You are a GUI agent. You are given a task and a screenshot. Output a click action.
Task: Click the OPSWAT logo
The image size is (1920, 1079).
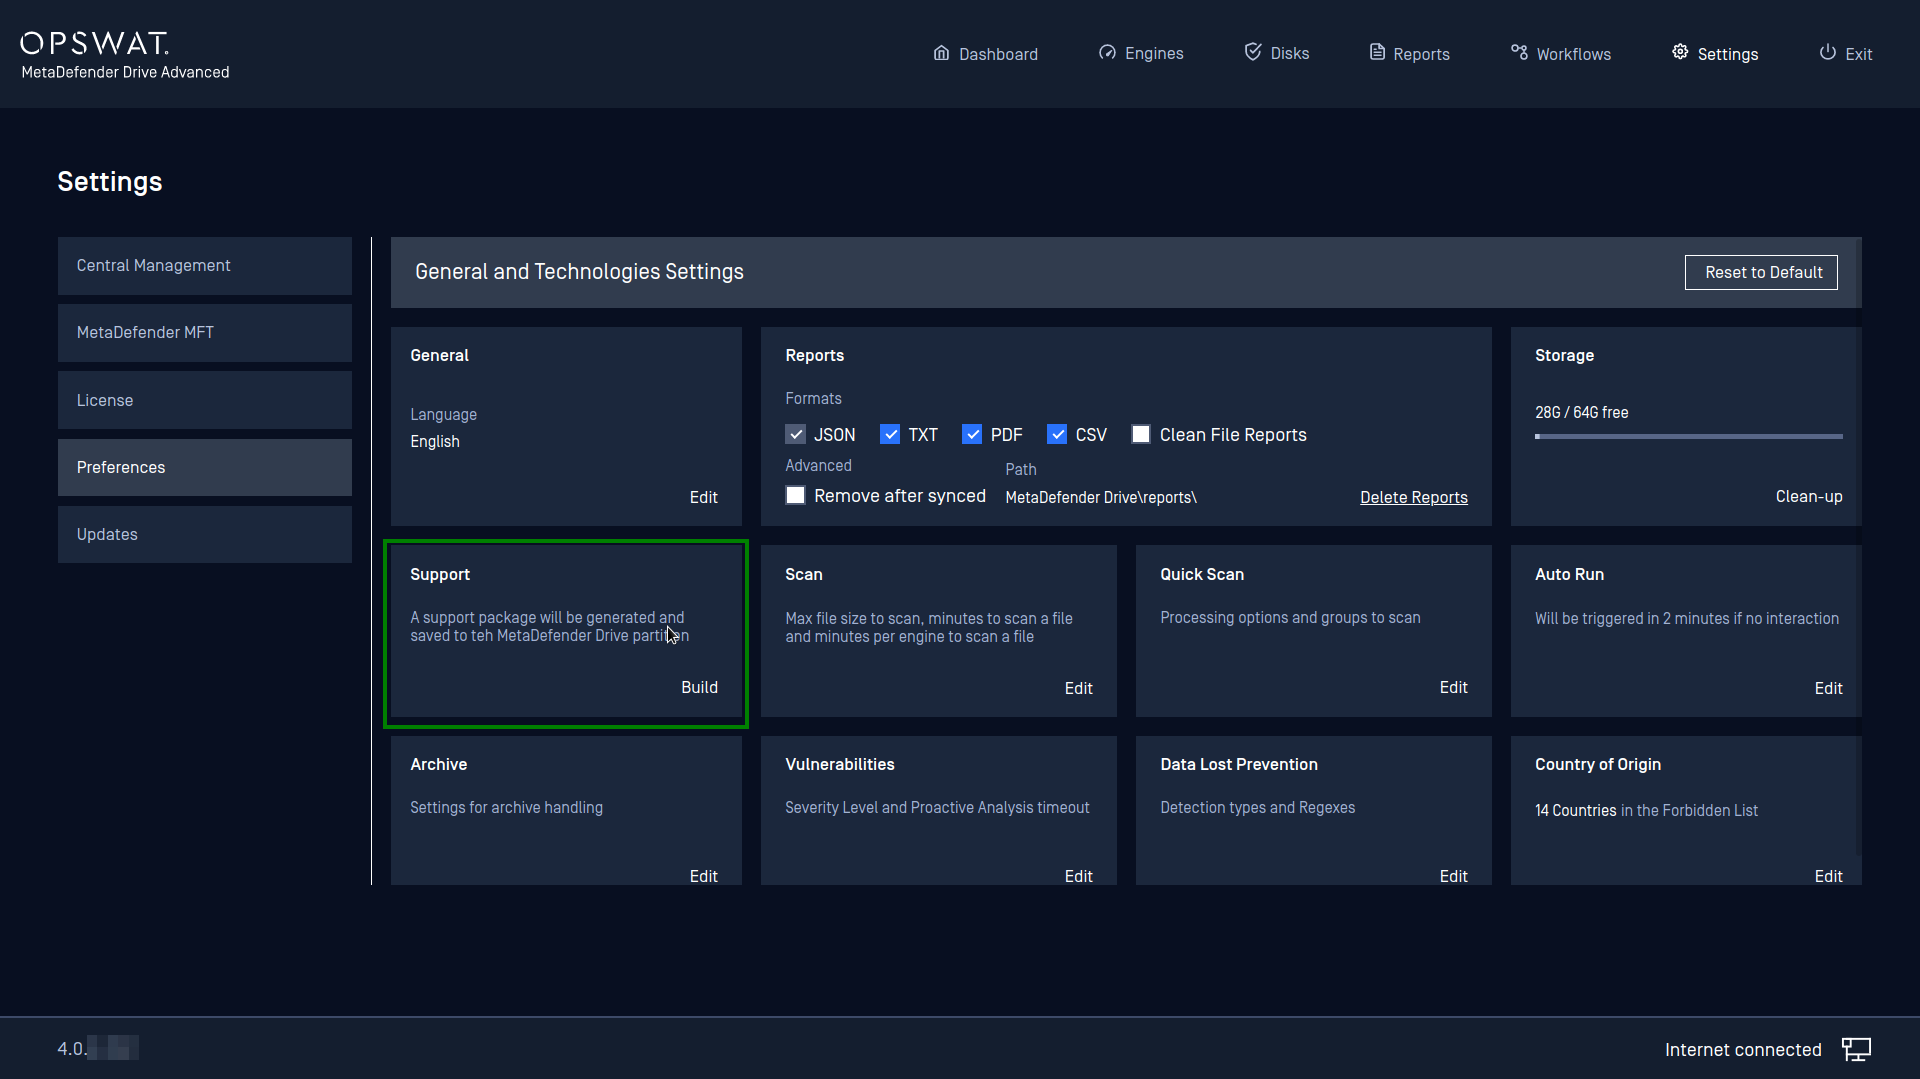(95, 43)
